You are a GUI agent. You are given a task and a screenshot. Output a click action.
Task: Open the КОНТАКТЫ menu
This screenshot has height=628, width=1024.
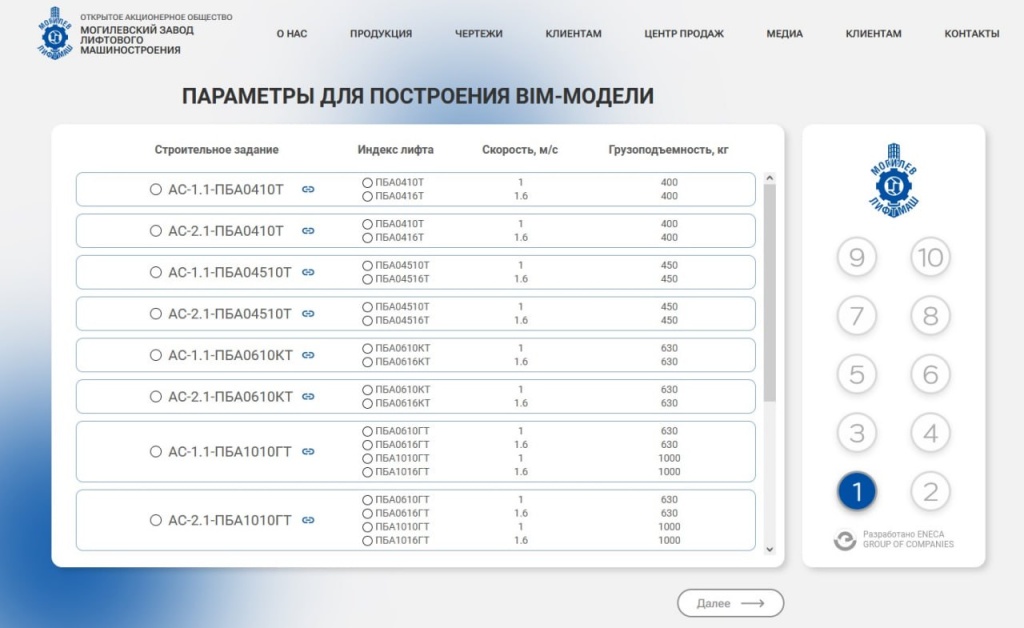(972, 33)
